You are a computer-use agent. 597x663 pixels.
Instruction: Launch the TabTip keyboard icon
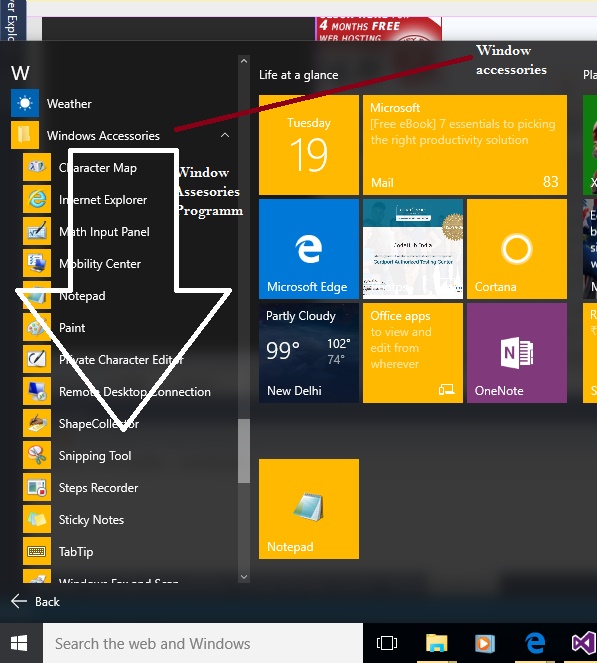37,551
